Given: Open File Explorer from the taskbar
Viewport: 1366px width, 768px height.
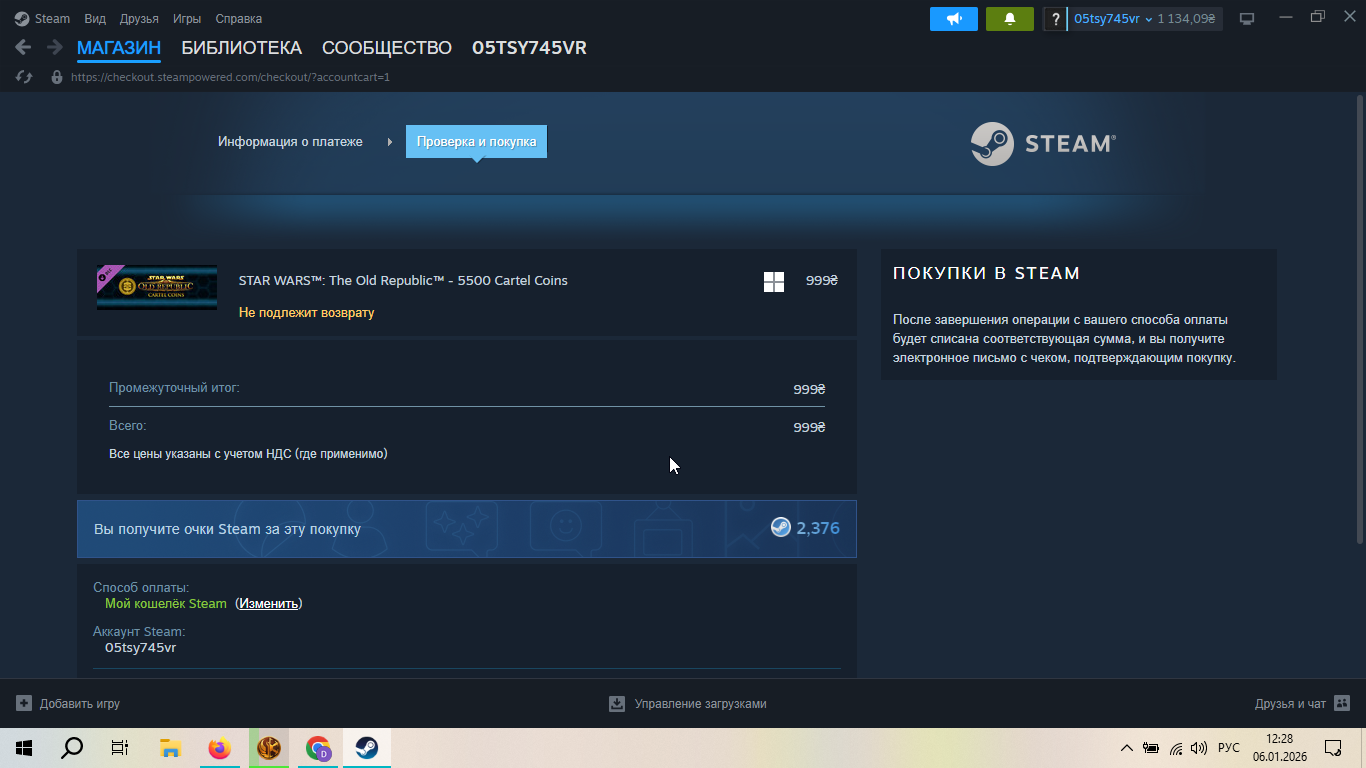Looking at the screenshot, I should click(x=170, y=748).
